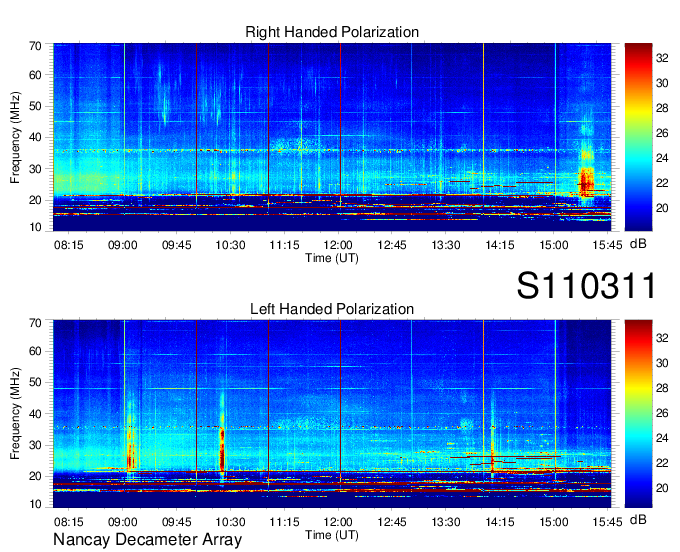This screenshot has width=680, height=552.
Task: Click the 20 value on the top colorbar
Action: (662, 208)
